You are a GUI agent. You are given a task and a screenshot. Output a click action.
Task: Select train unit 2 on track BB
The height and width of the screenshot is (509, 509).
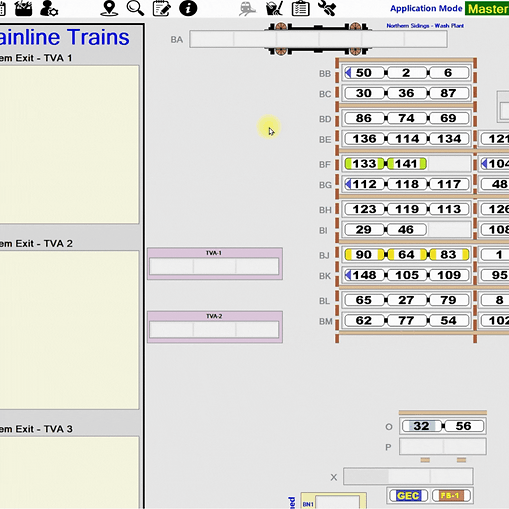(x=406, y=73)
